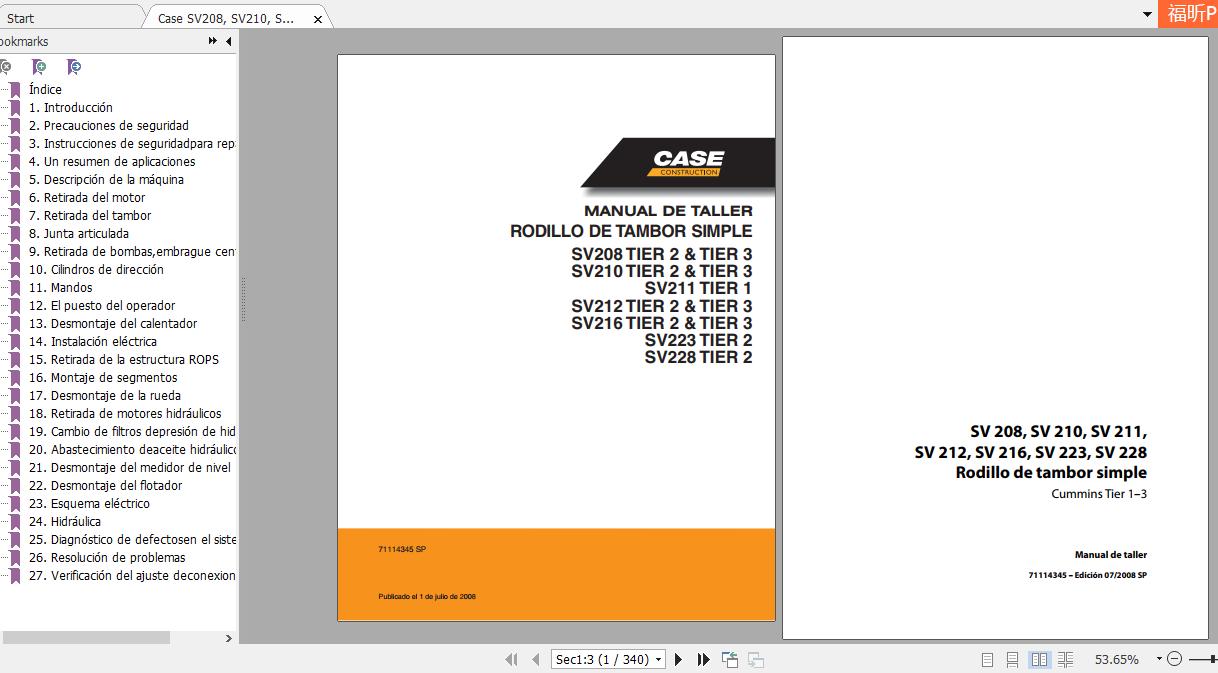
Task: Close the Case SV208 document tab
Action: (318, 19)
